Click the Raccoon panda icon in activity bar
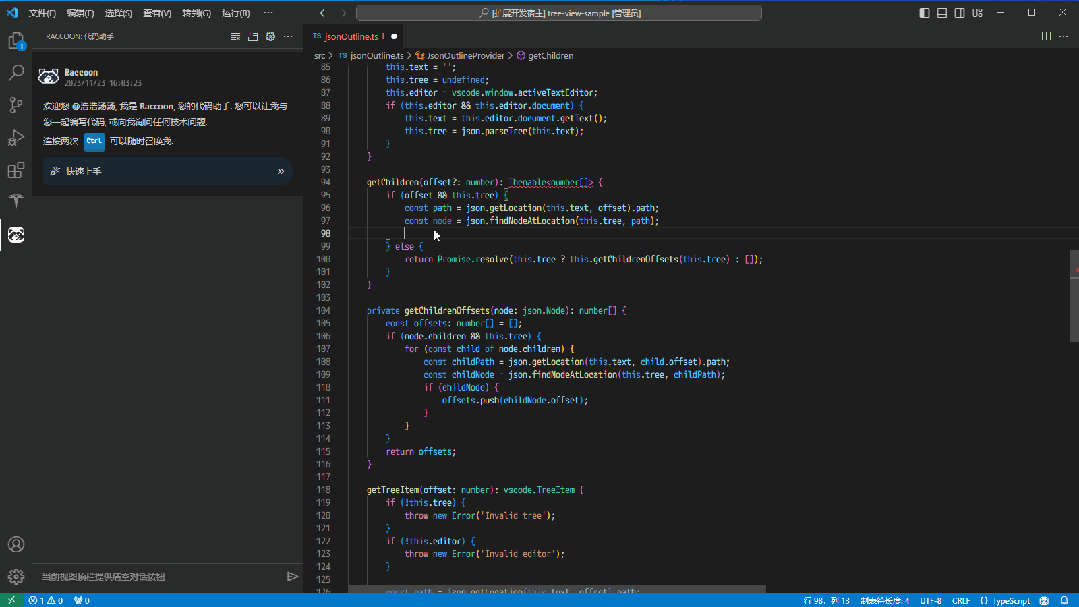The height and width of the screenshot is (607, 1079). [16, 235]
